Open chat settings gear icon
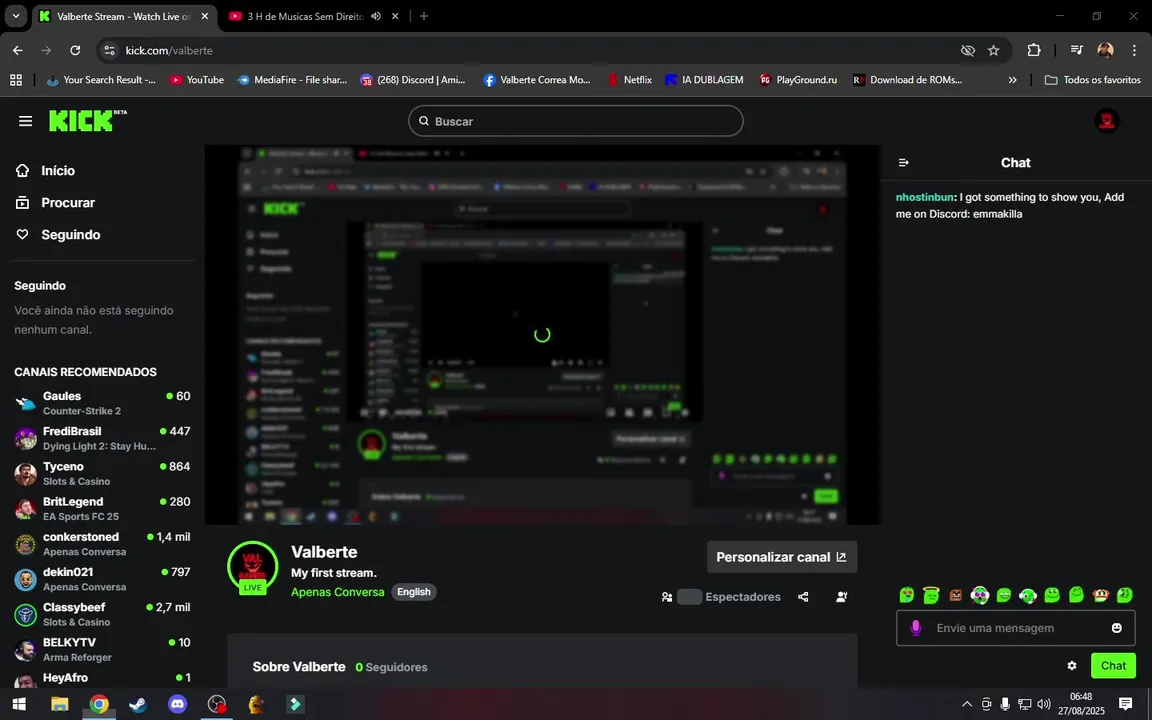This screenshot has height=720, width=1152. (1072, 666)
